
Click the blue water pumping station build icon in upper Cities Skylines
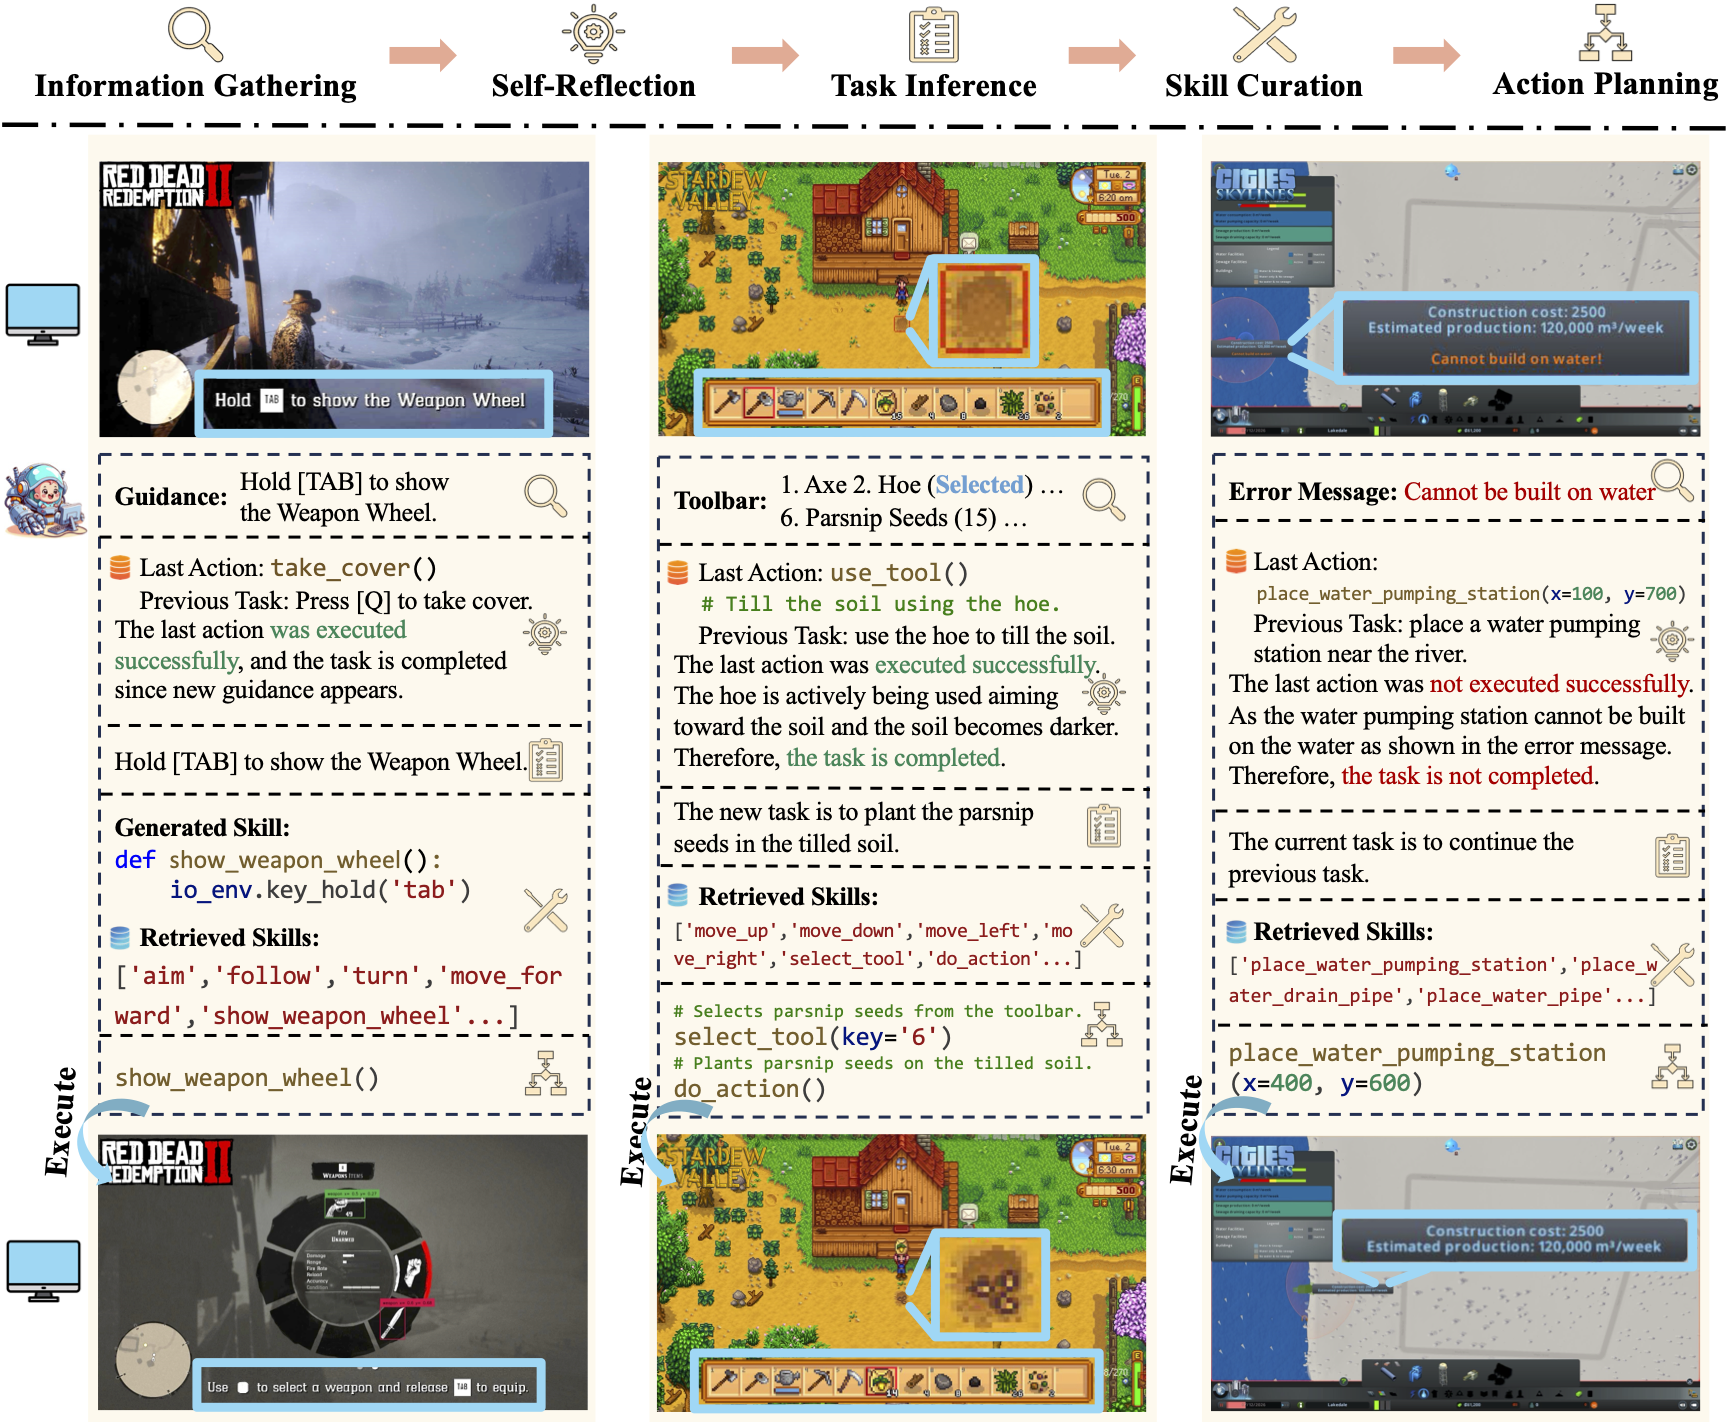(x=1415, y=400)
